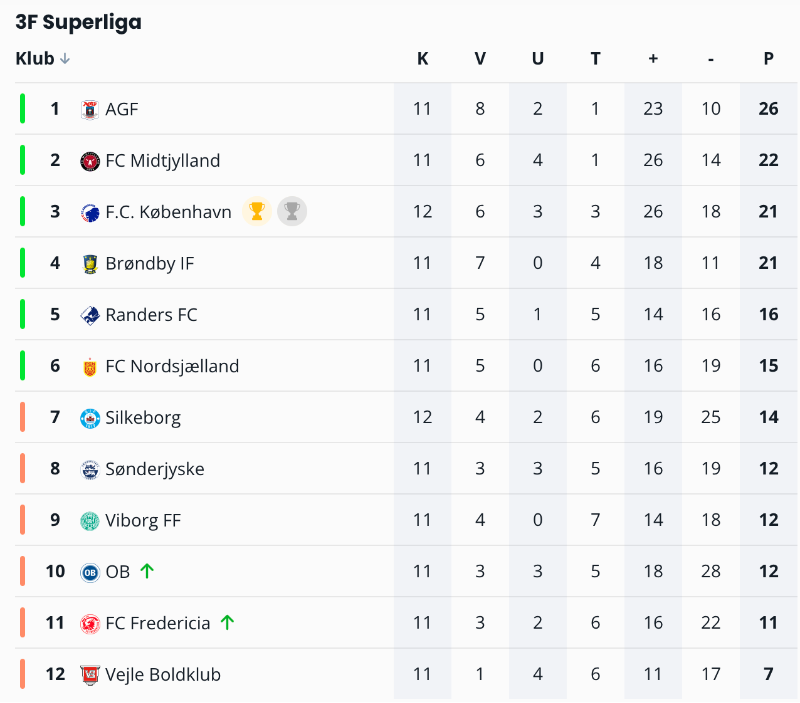This screenshot has width=800, height=703.
Task: Click the FC Nordsjælland crest icon
Action: [90, 367]
